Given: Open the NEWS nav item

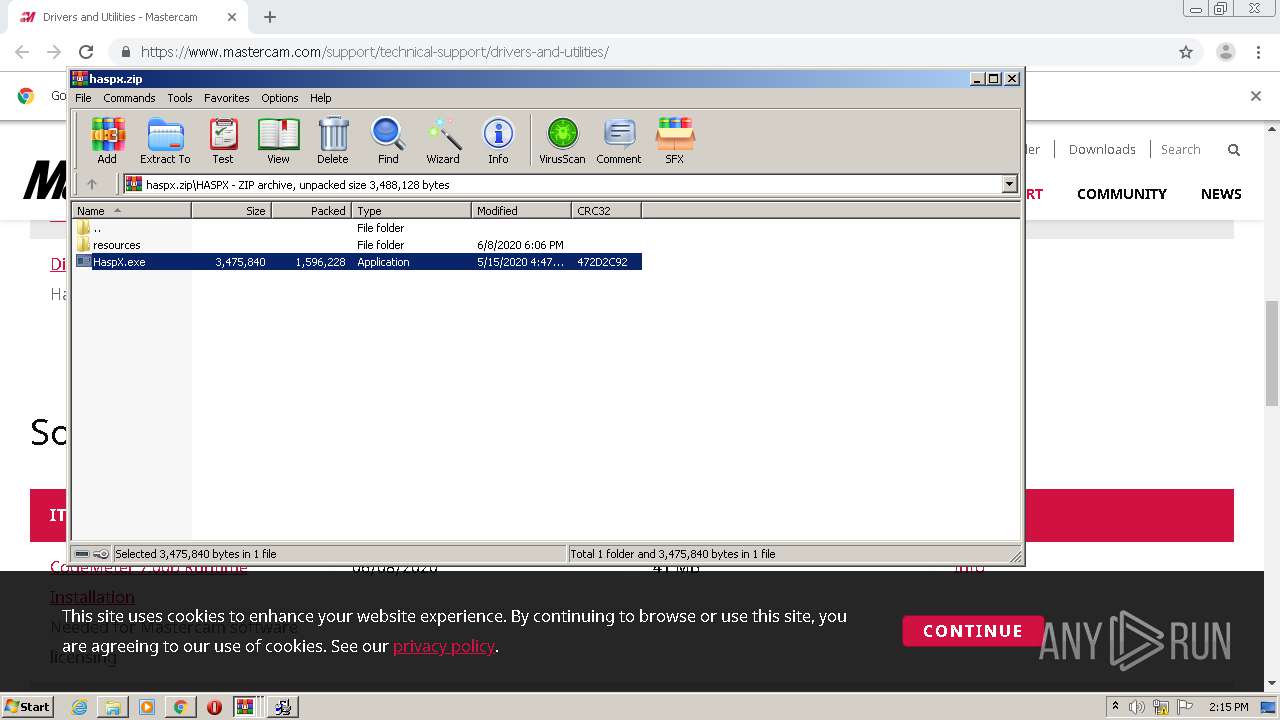Looking at the screenshot, I should (1221, 194).
